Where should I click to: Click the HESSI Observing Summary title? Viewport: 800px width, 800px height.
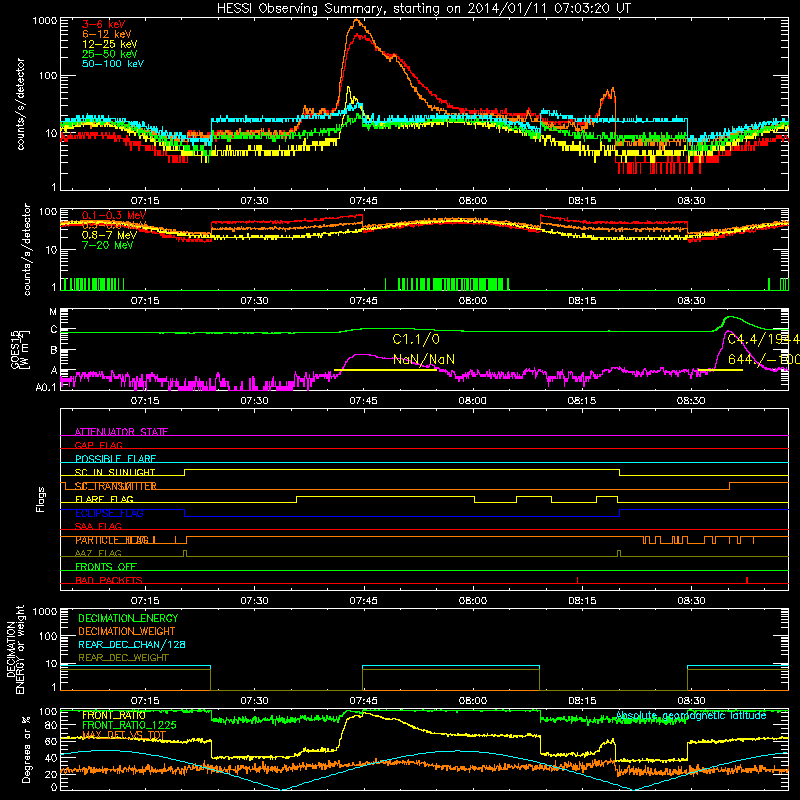pos(423,8)
